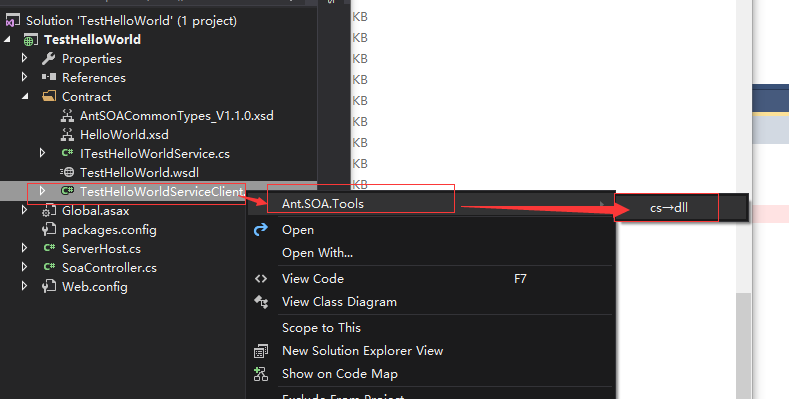This screenshot has width=789, height=399.
Task: Click the References node icon
Action: (x=49, y=77)
